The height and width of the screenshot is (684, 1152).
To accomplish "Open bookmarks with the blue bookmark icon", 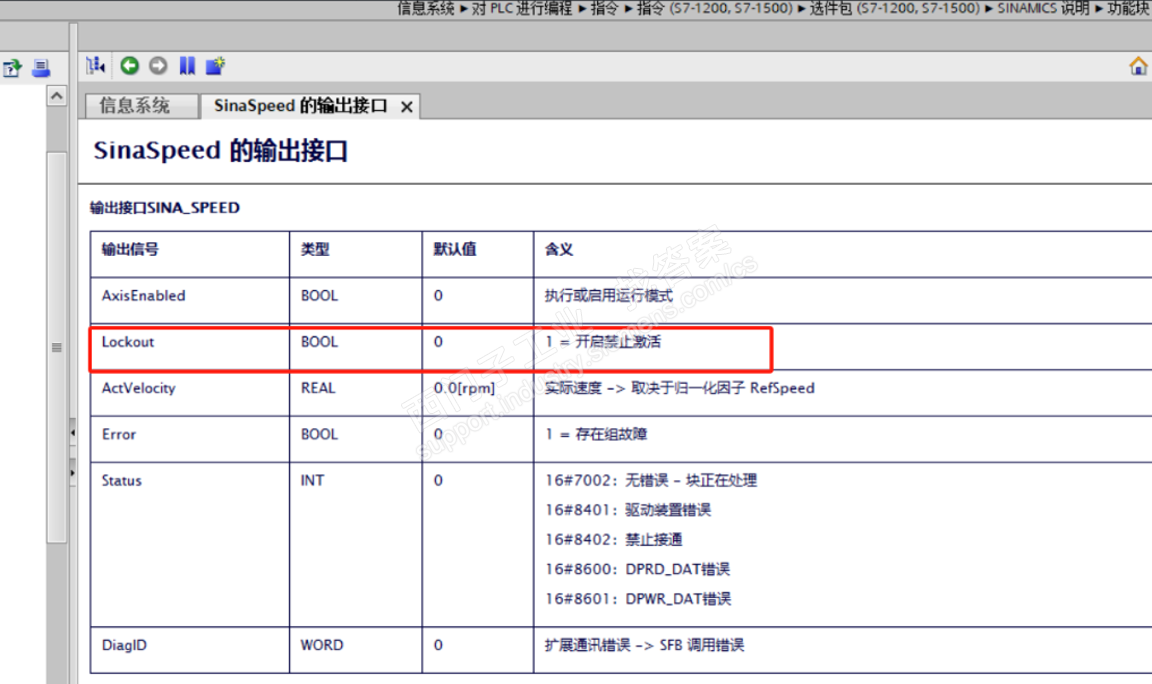I will tap(187, 66).
